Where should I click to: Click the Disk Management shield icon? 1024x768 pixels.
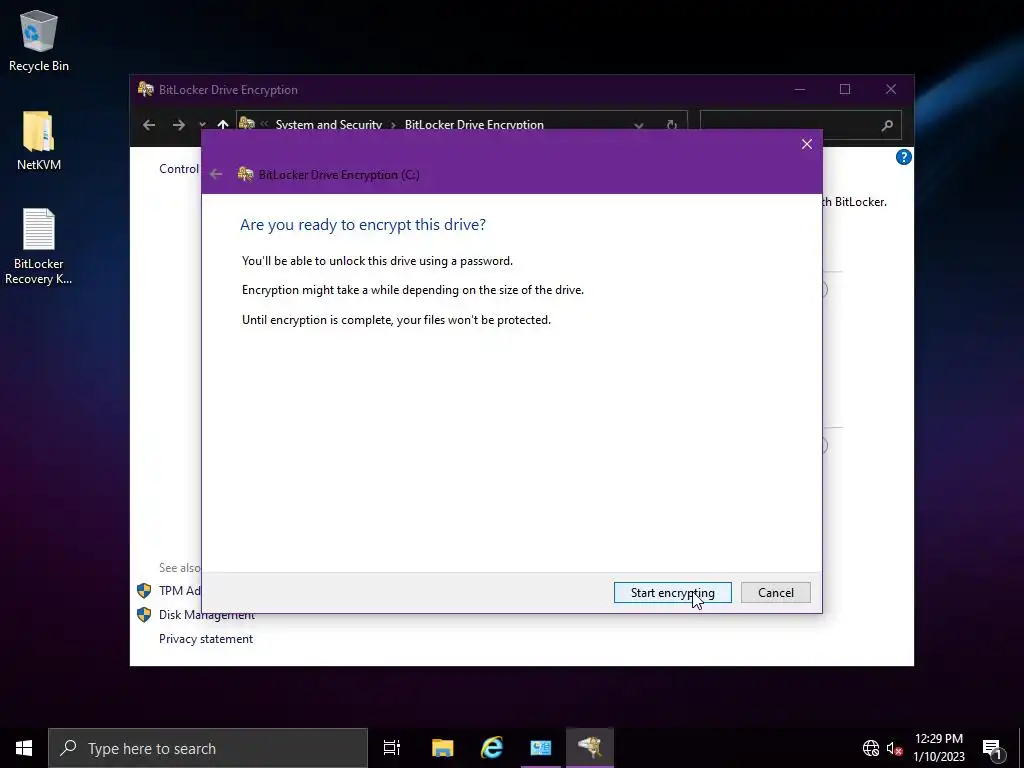point(144,615)
